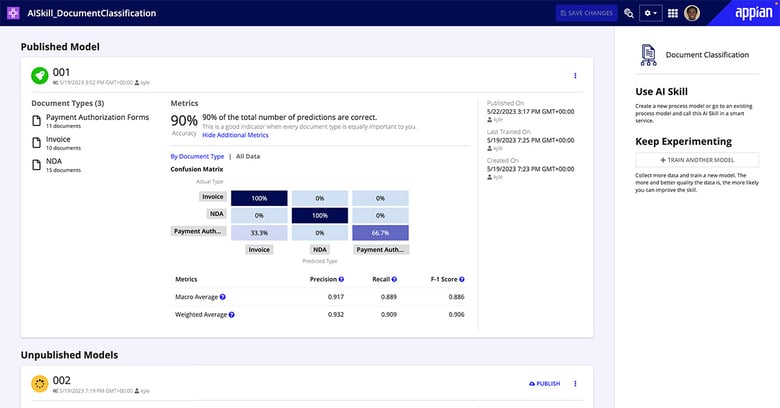Click the Save Changes button
780x408 pixels.
586,13
